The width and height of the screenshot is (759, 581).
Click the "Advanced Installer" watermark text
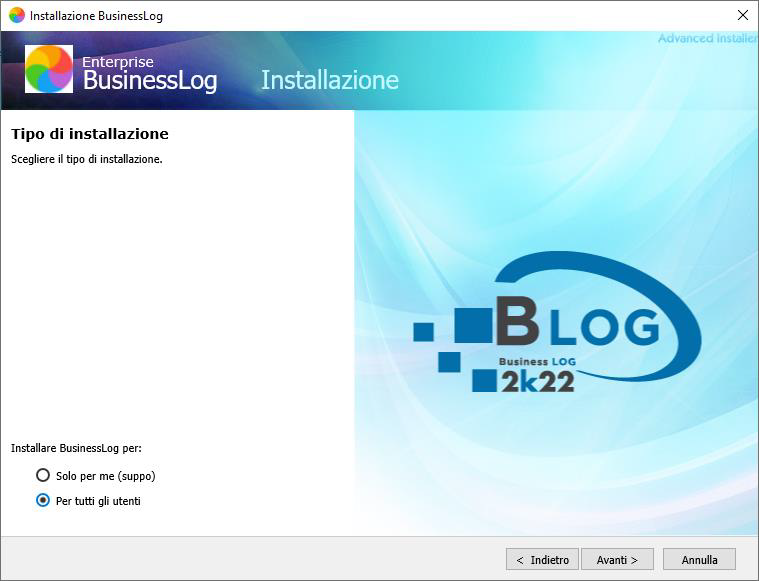coord(708,38)
